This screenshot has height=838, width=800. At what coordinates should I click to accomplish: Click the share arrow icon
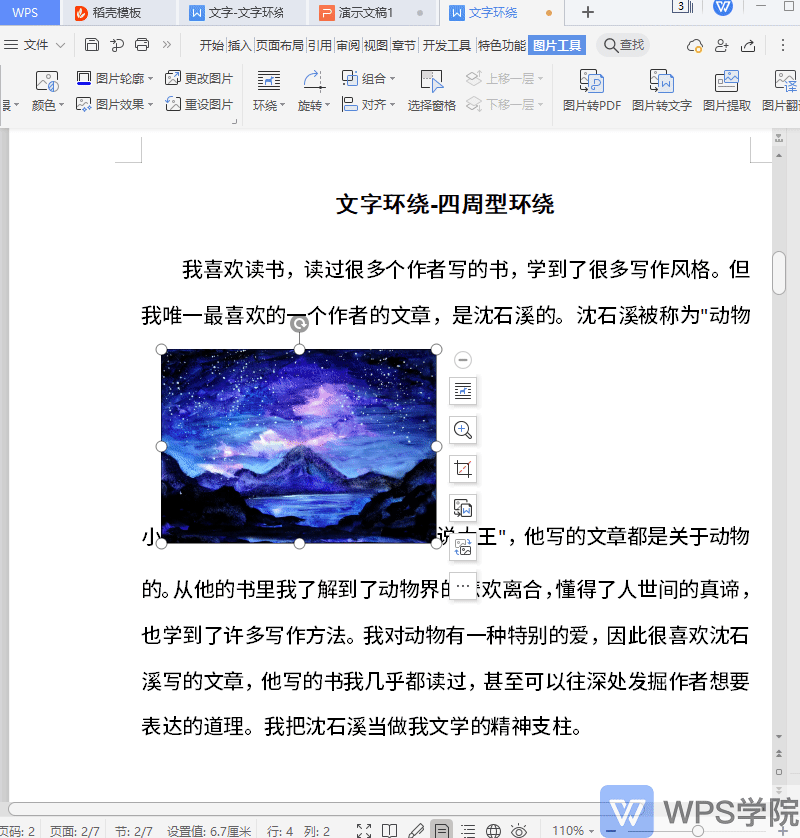[748, 46]
